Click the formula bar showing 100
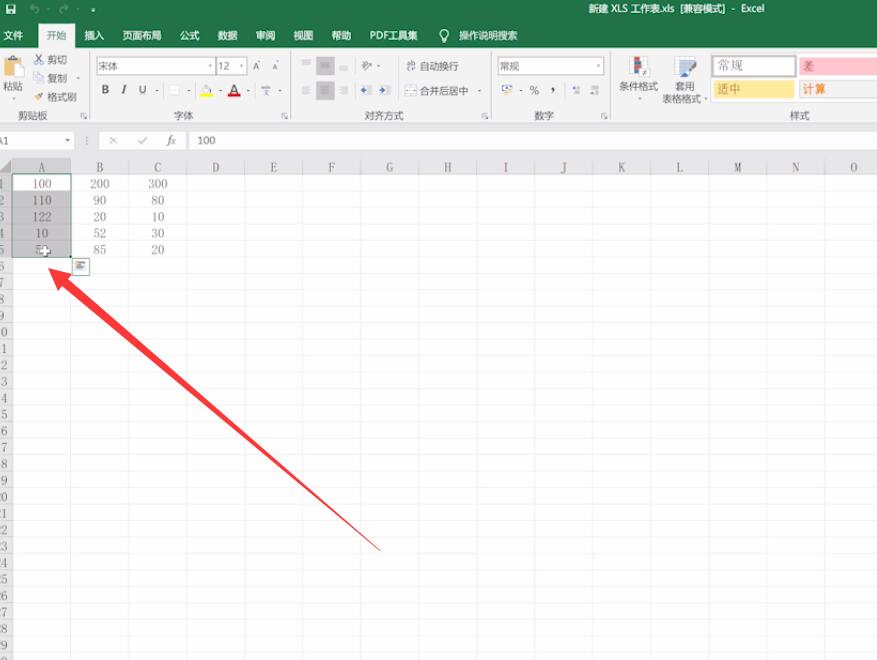Viewport: 877px width, 660px height. coord(533,140)
